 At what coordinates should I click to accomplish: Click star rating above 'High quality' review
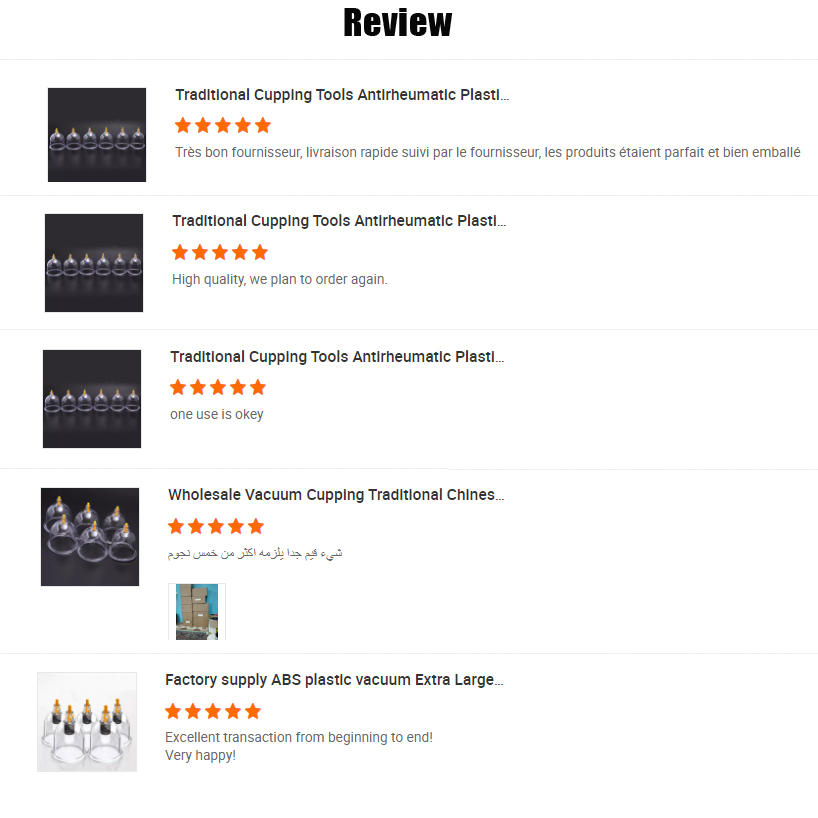(x=220, y=252)
